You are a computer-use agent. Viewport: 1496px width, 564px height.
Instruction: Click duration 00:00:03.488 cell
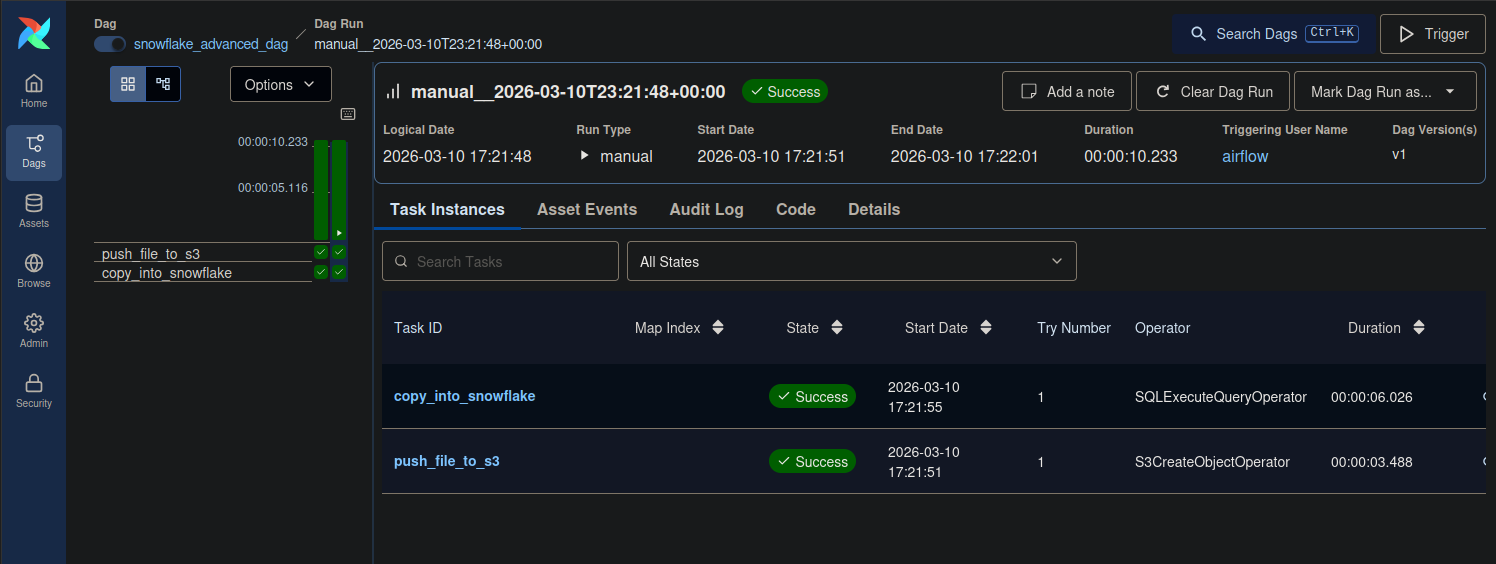coord(1372,462)
